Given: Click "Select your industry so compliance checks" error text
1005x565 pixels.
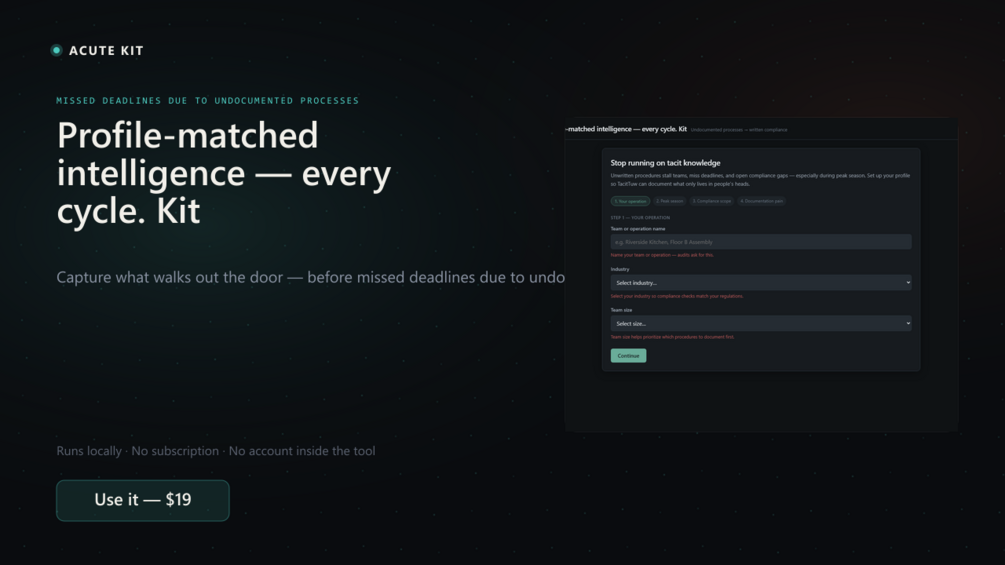Looking at the screenshot, I should click(x=677, y=296).
